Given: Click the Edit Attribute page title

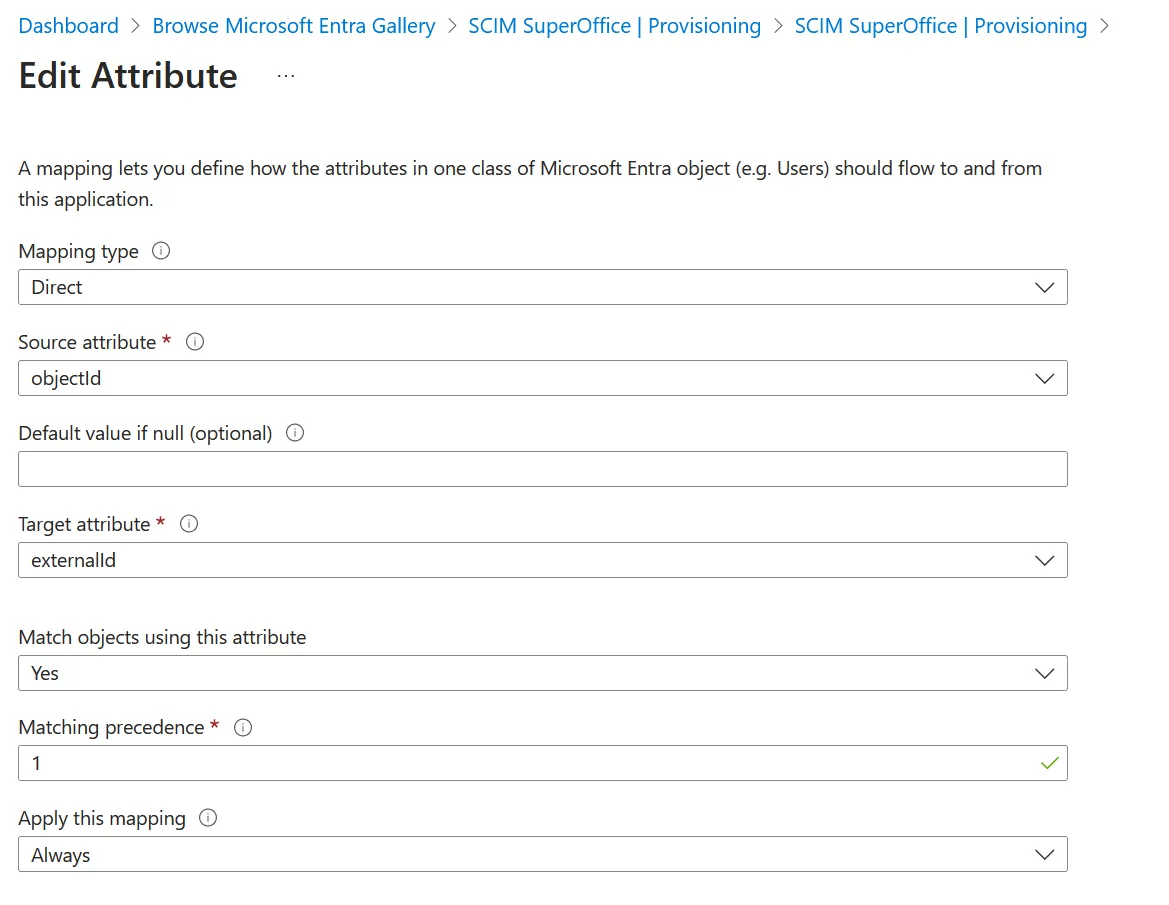Looking at the screenshot, I should click(128, 76).
